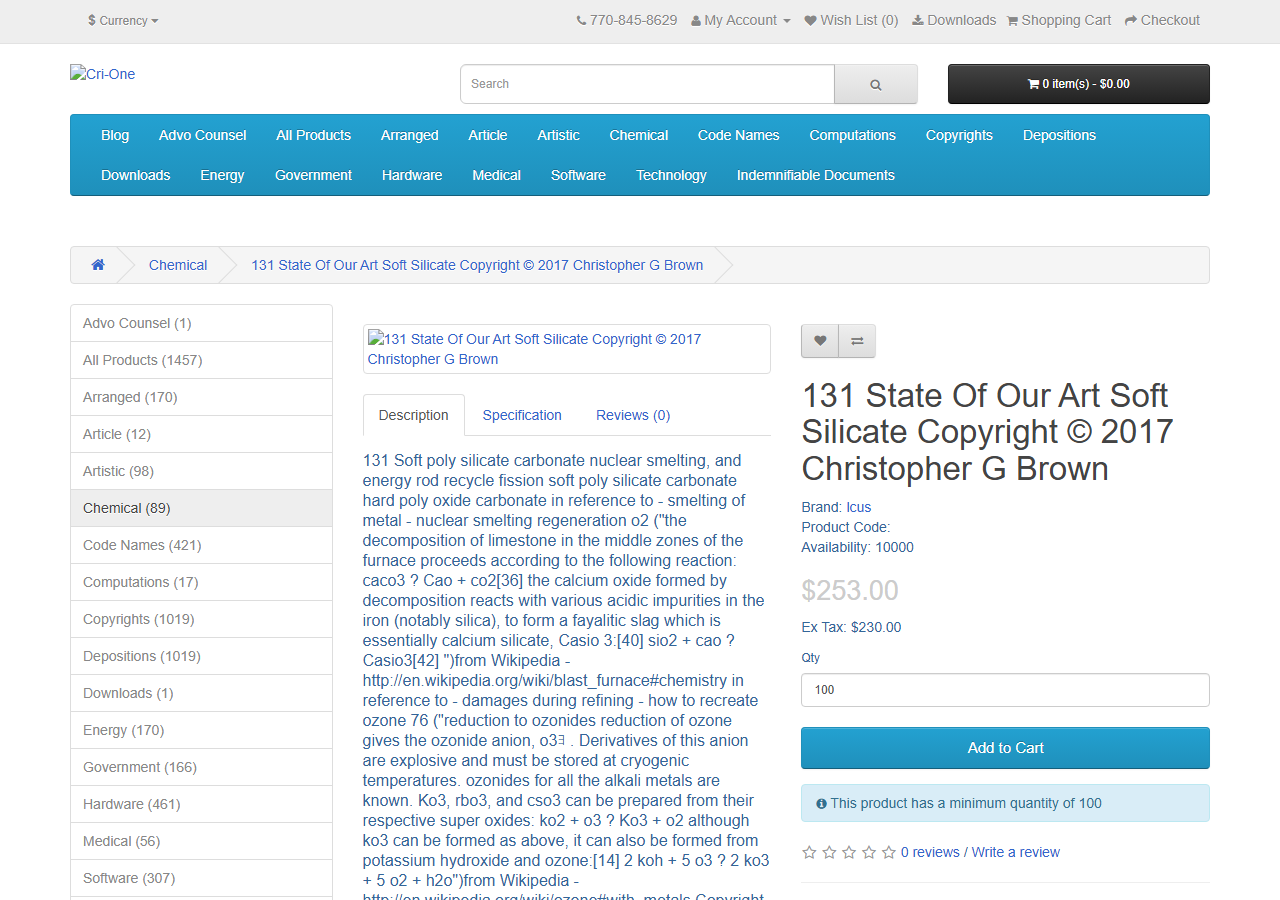Viewport: 1280px width, 900px height.
Task: Select Medical in navigation bar
Action: (497, 175)
